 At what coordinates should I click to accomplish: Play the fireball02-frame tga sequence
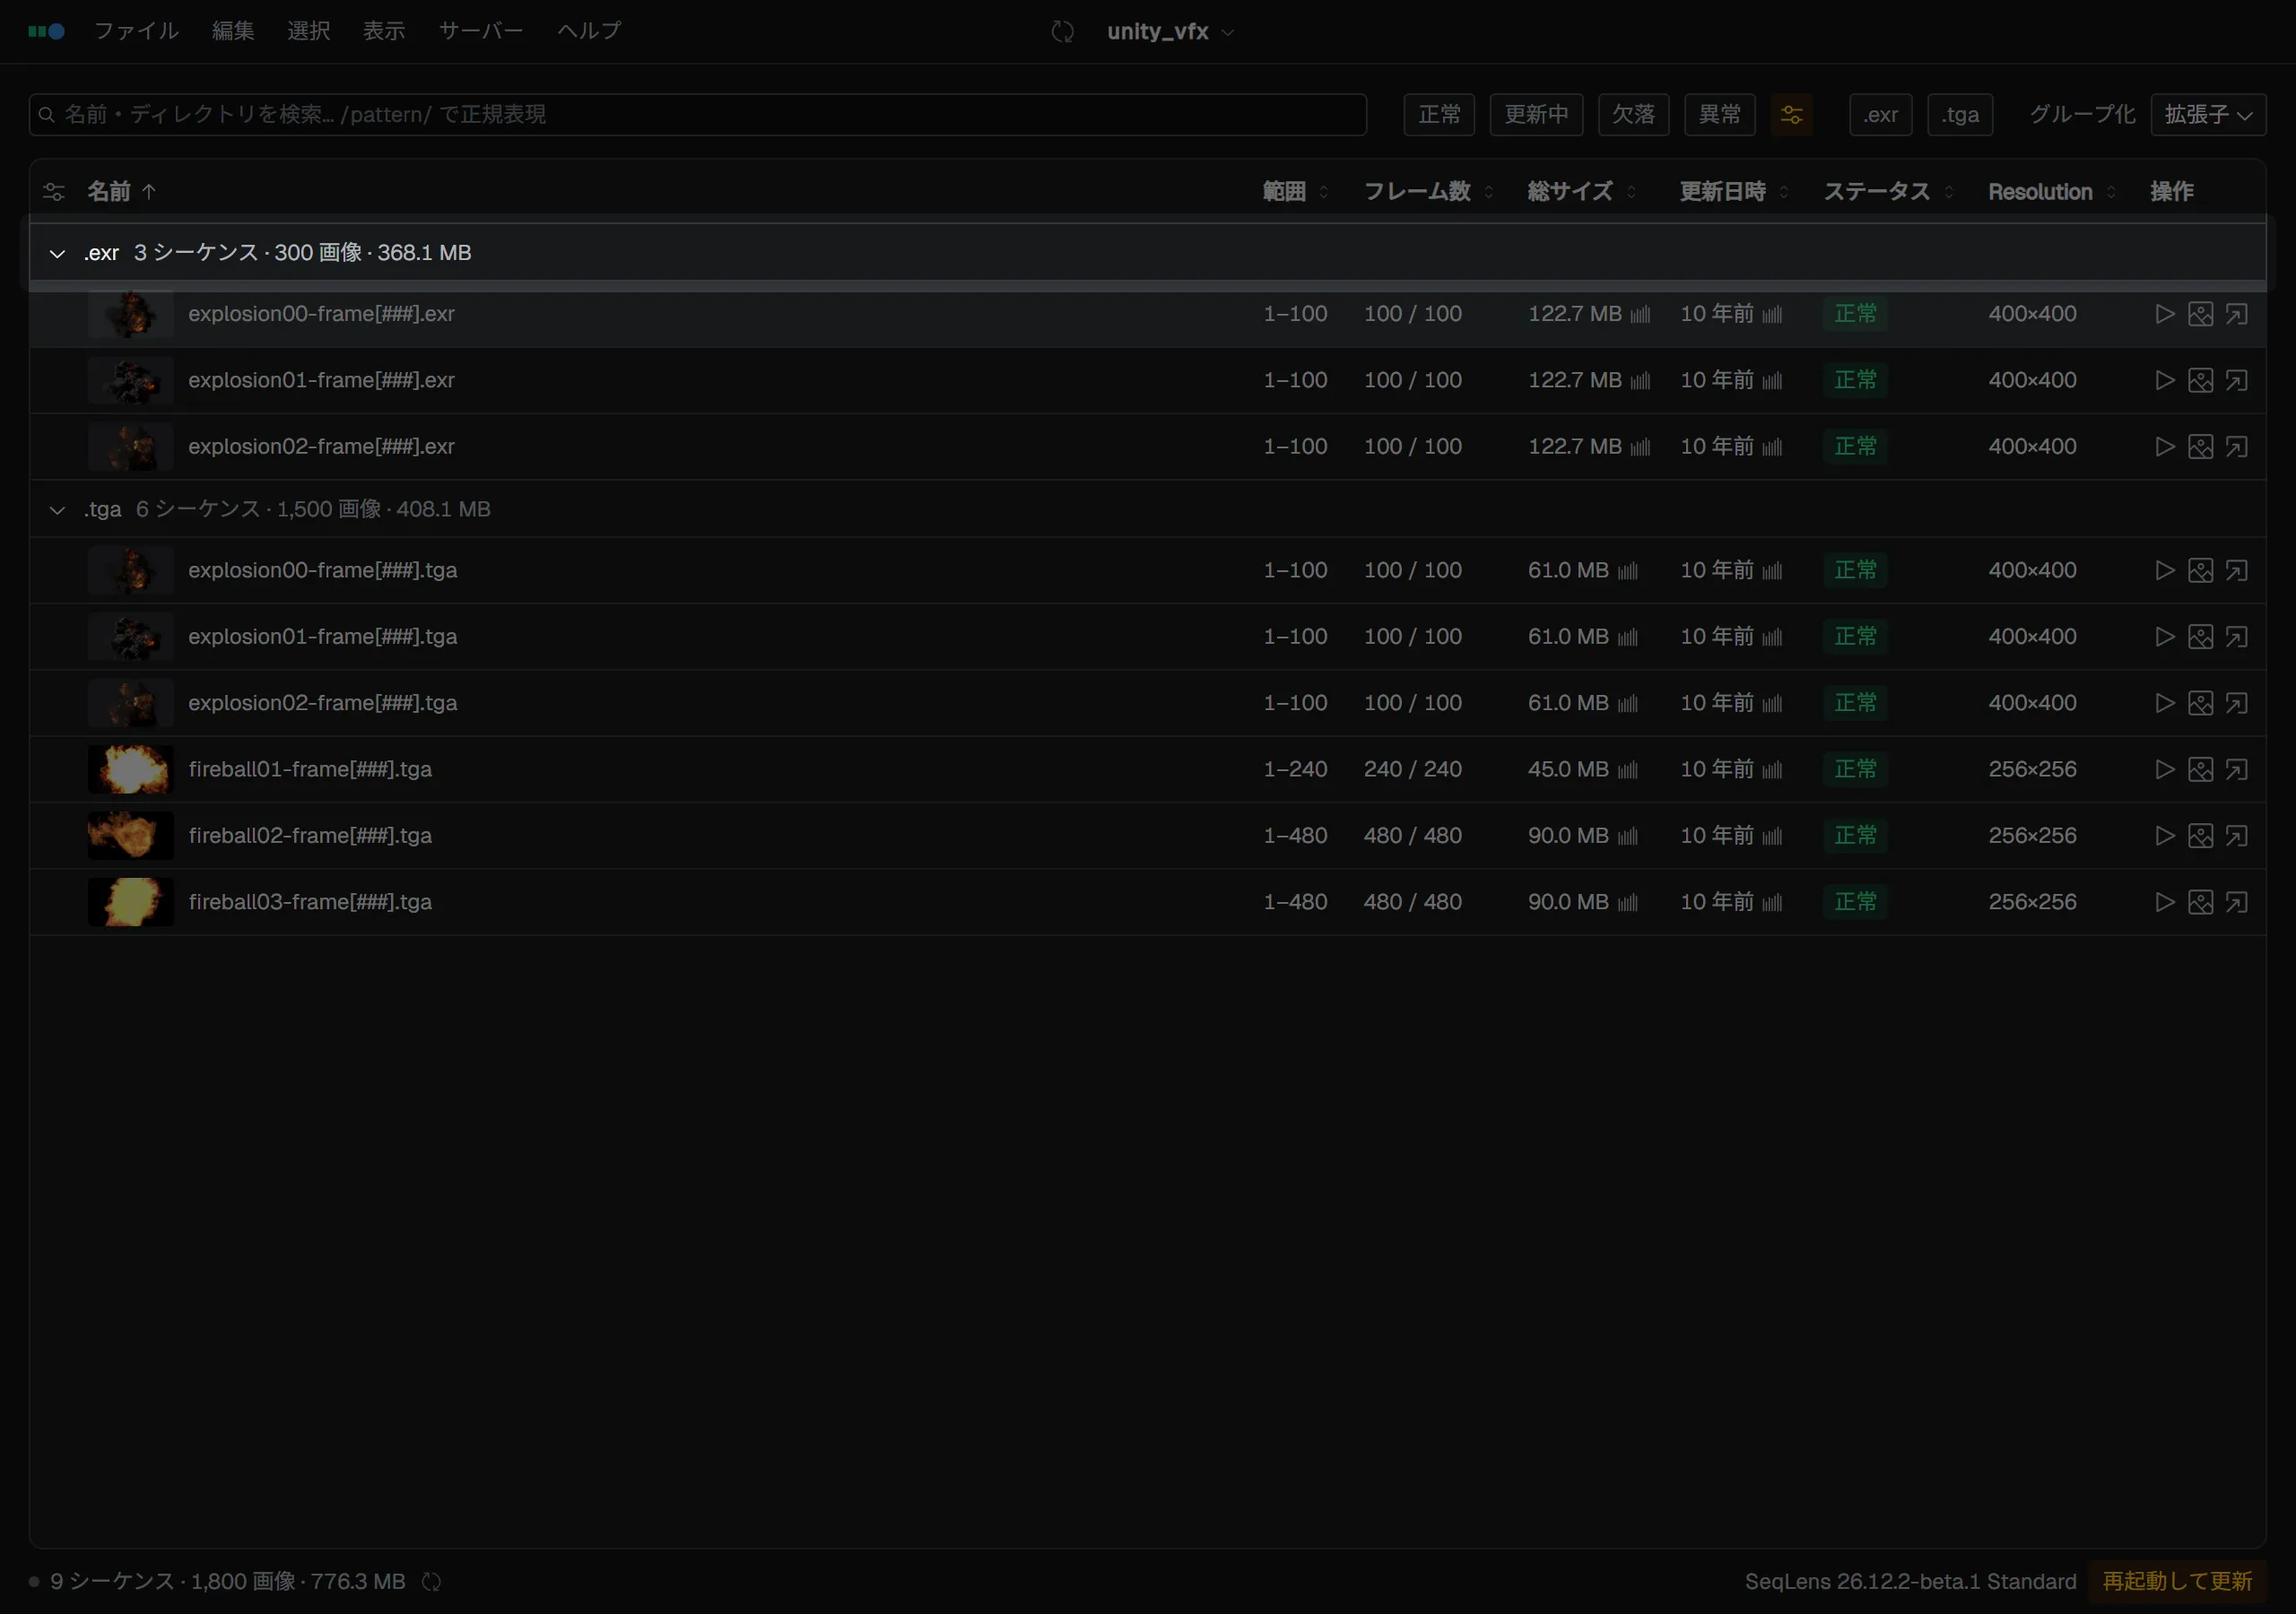pyautogui.click(x=2164, y=835)
